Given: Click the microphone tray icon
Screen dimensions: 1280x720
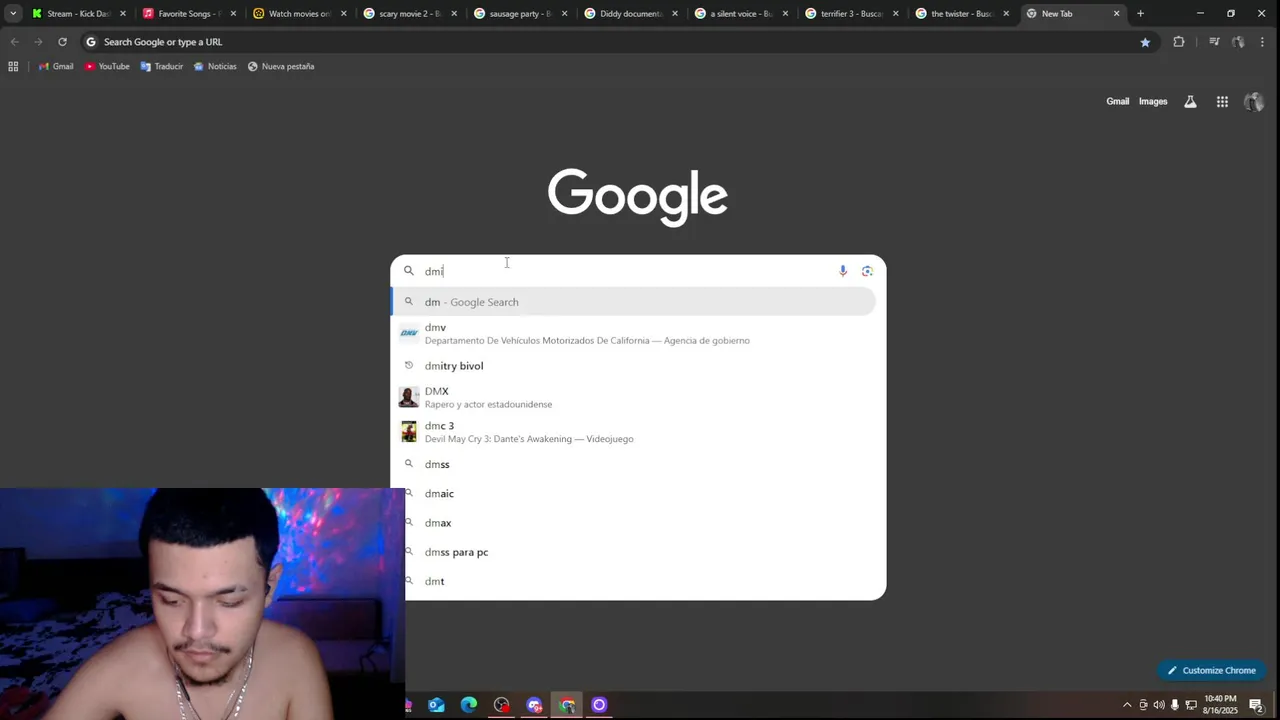Looking at the screenshot, I should click(x=1175, y=705).
